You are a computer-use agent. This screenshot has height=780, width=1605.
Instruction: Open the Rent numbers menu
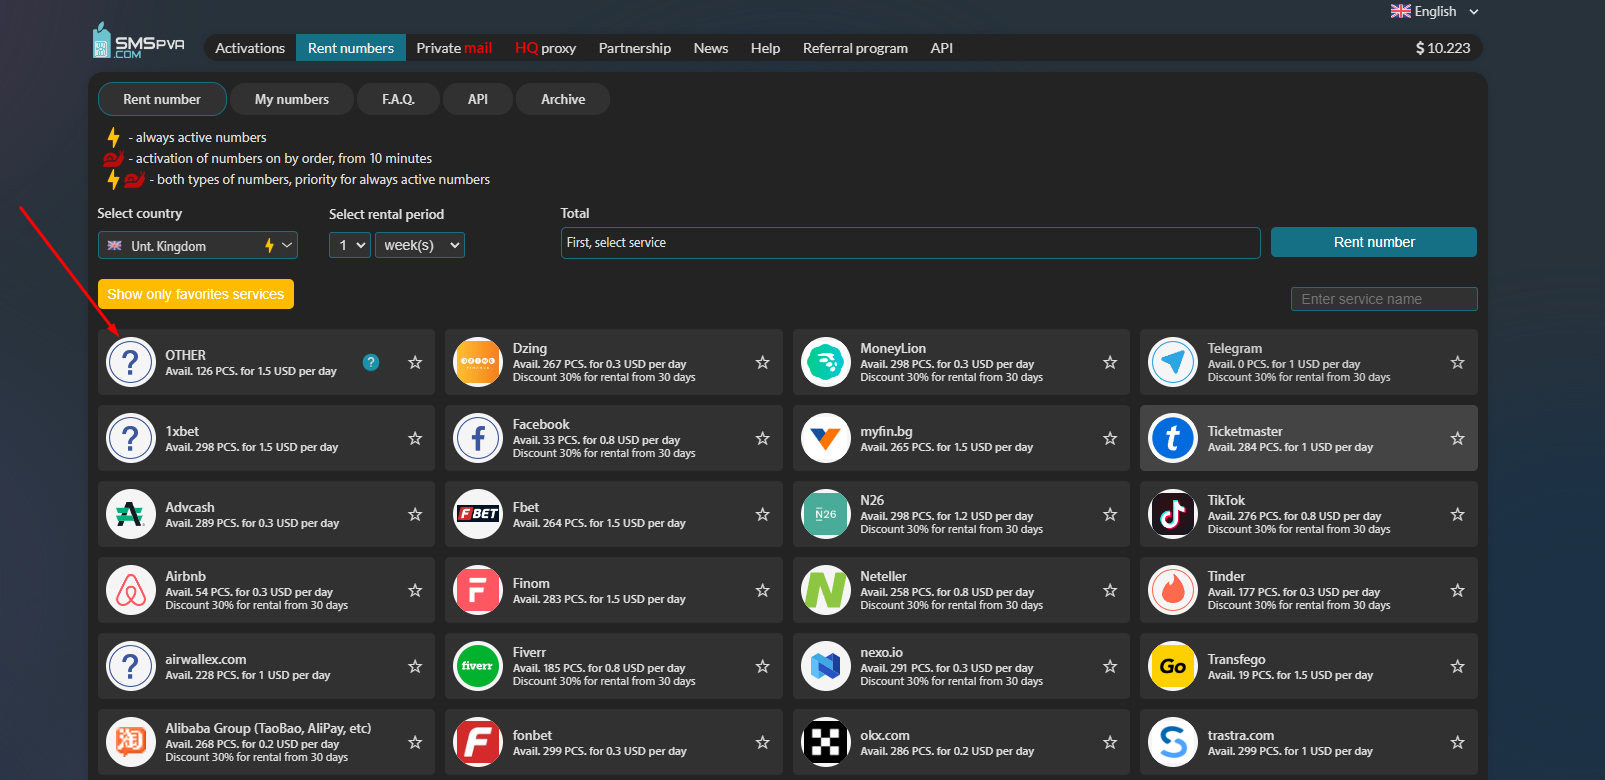[x=351, y=48]
